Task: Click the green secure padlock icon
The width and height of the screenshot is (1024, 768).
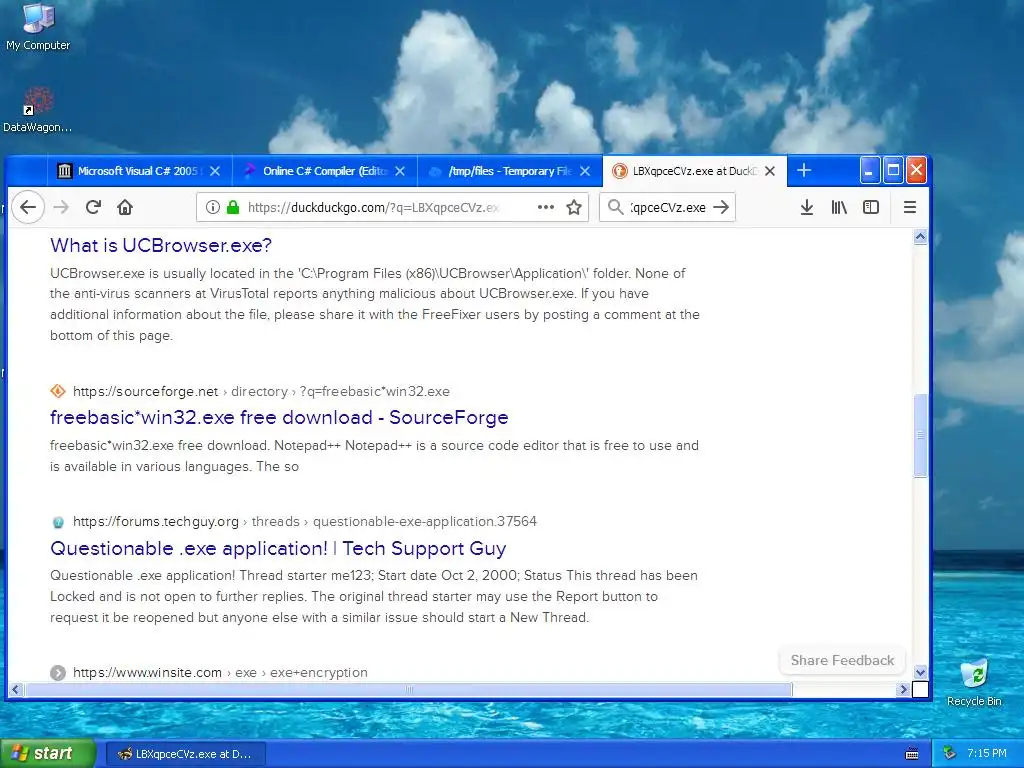Action: [x=232, y=208]
